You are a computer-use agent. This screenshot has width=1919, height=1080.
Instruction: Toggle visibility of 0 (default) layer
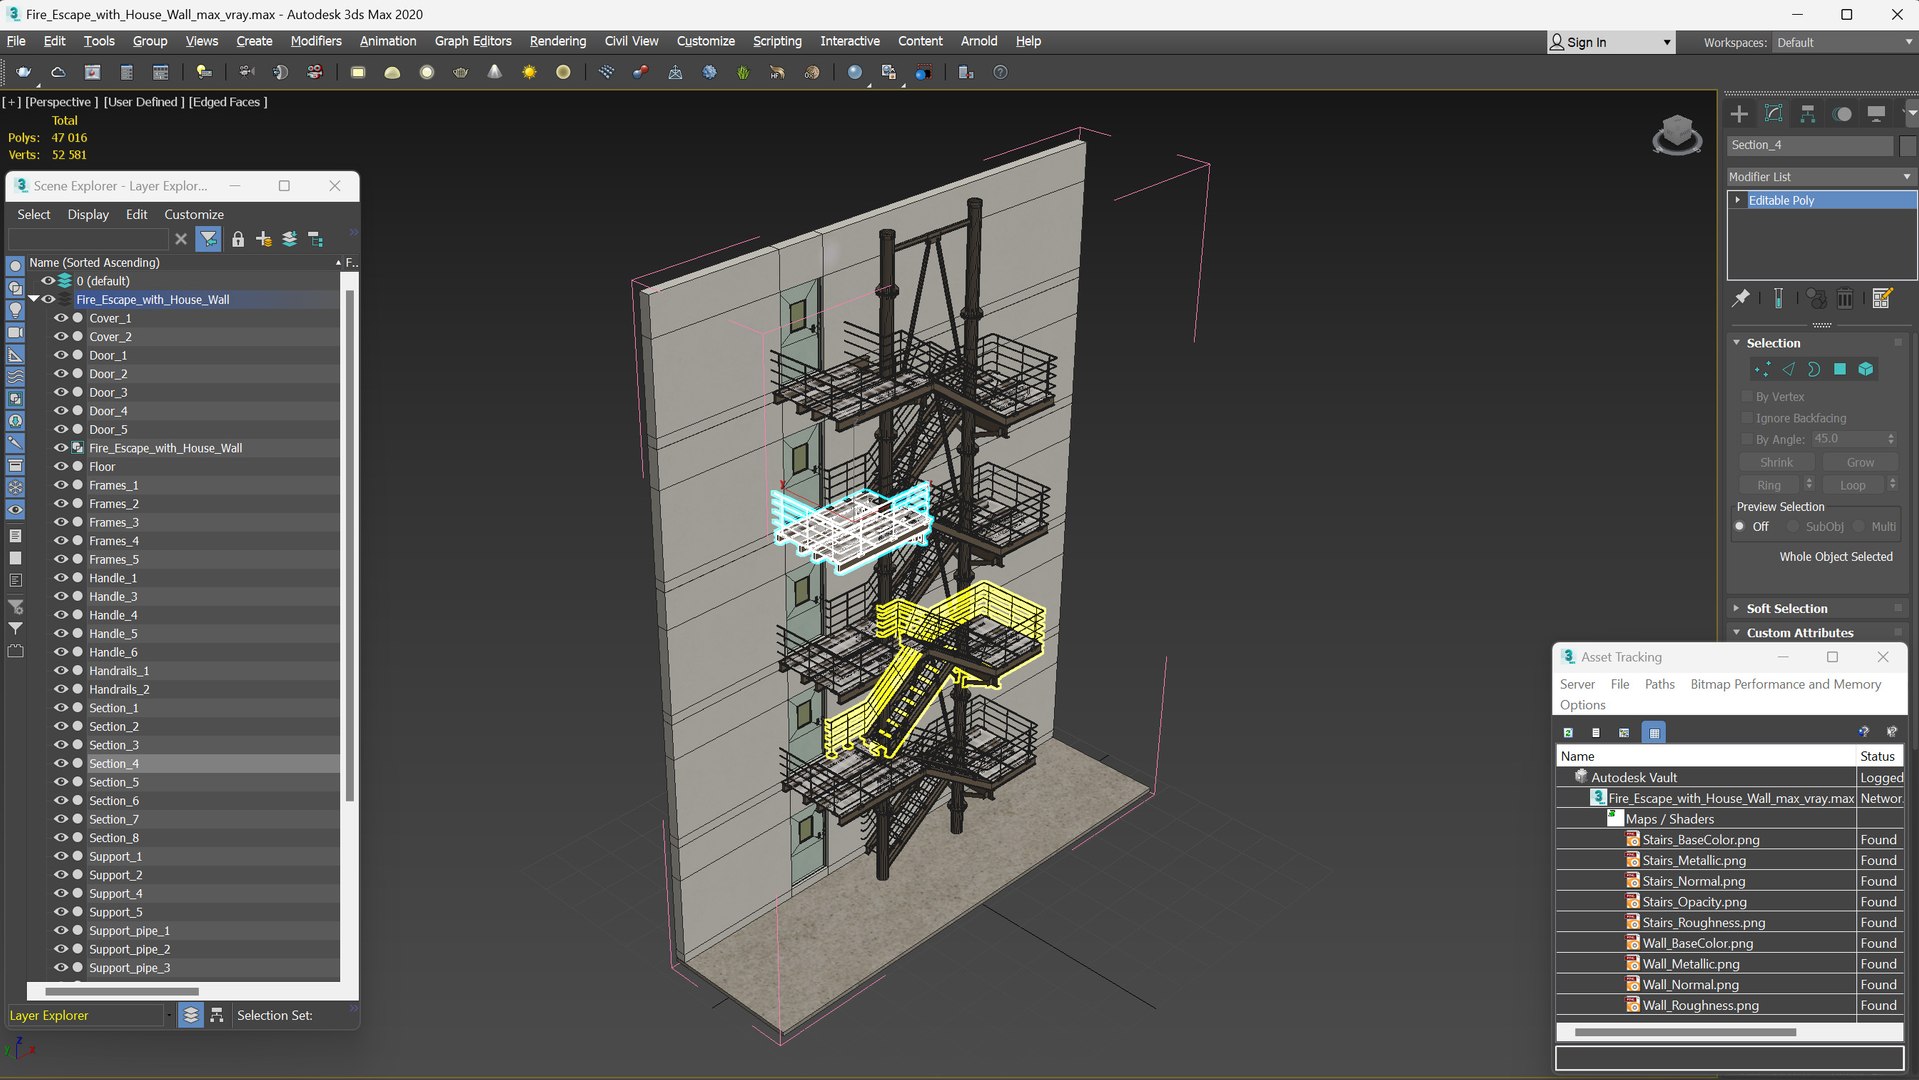(x=47, y=281)
